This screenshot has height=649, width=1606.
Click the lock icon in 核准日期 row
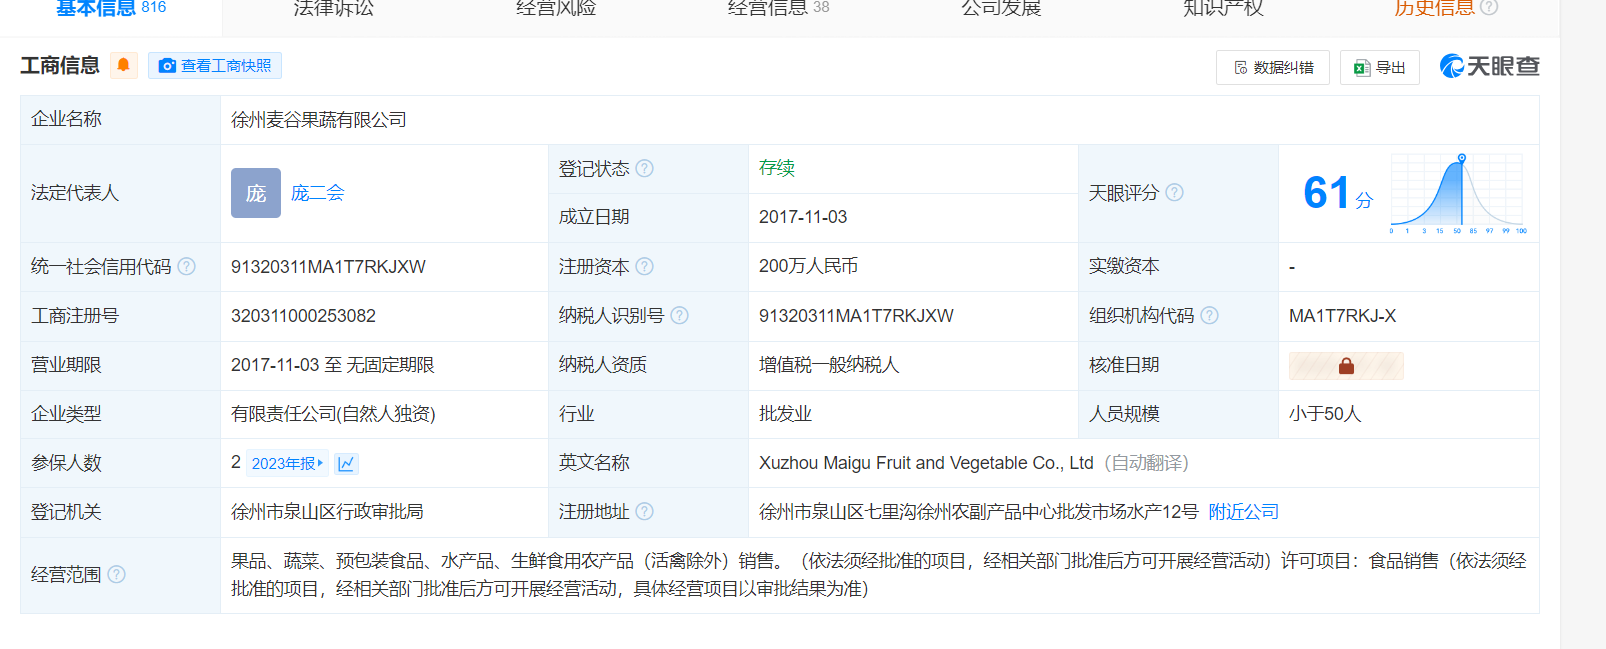(1346, 366)
